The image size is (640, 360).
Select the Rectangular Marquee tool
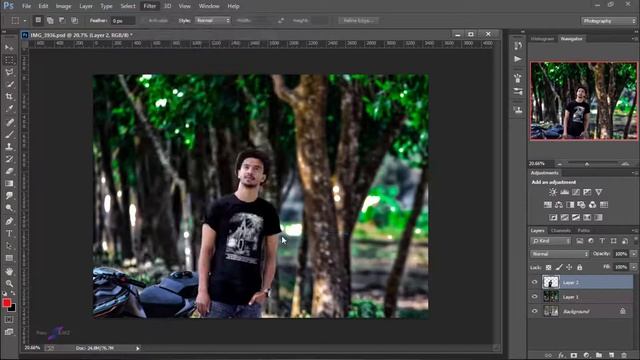tap(9, 60)
